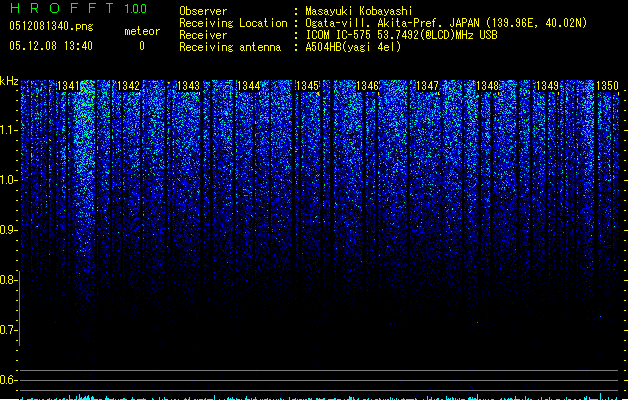Click the Observer label

[x=203, y=11]
